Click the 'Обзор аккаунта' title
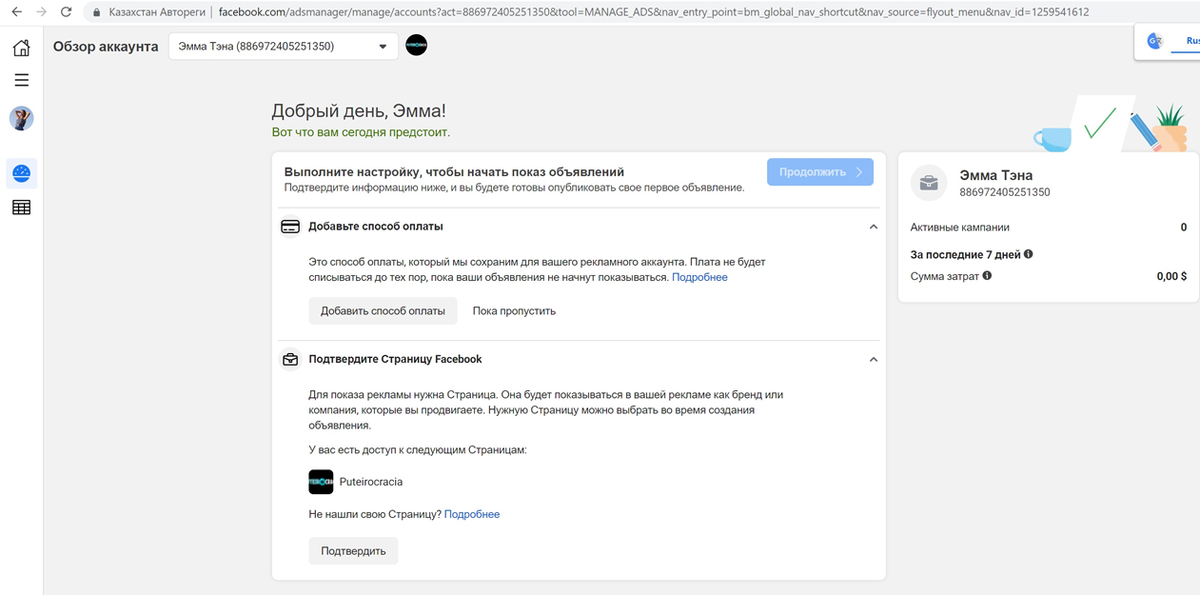The width and height of the screenshot is (1200, 595). click(105, 46)
